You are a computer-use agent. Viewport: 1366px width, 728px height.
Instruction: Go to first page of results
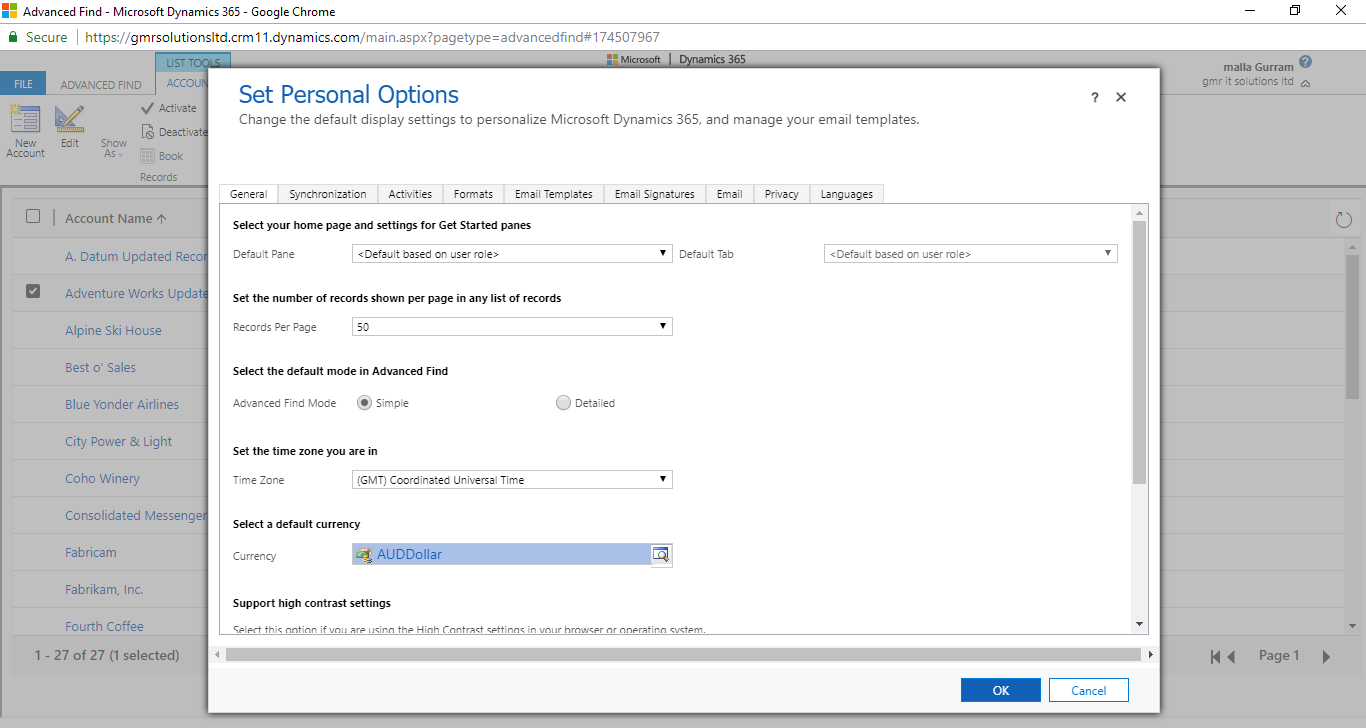[1215, 656]
